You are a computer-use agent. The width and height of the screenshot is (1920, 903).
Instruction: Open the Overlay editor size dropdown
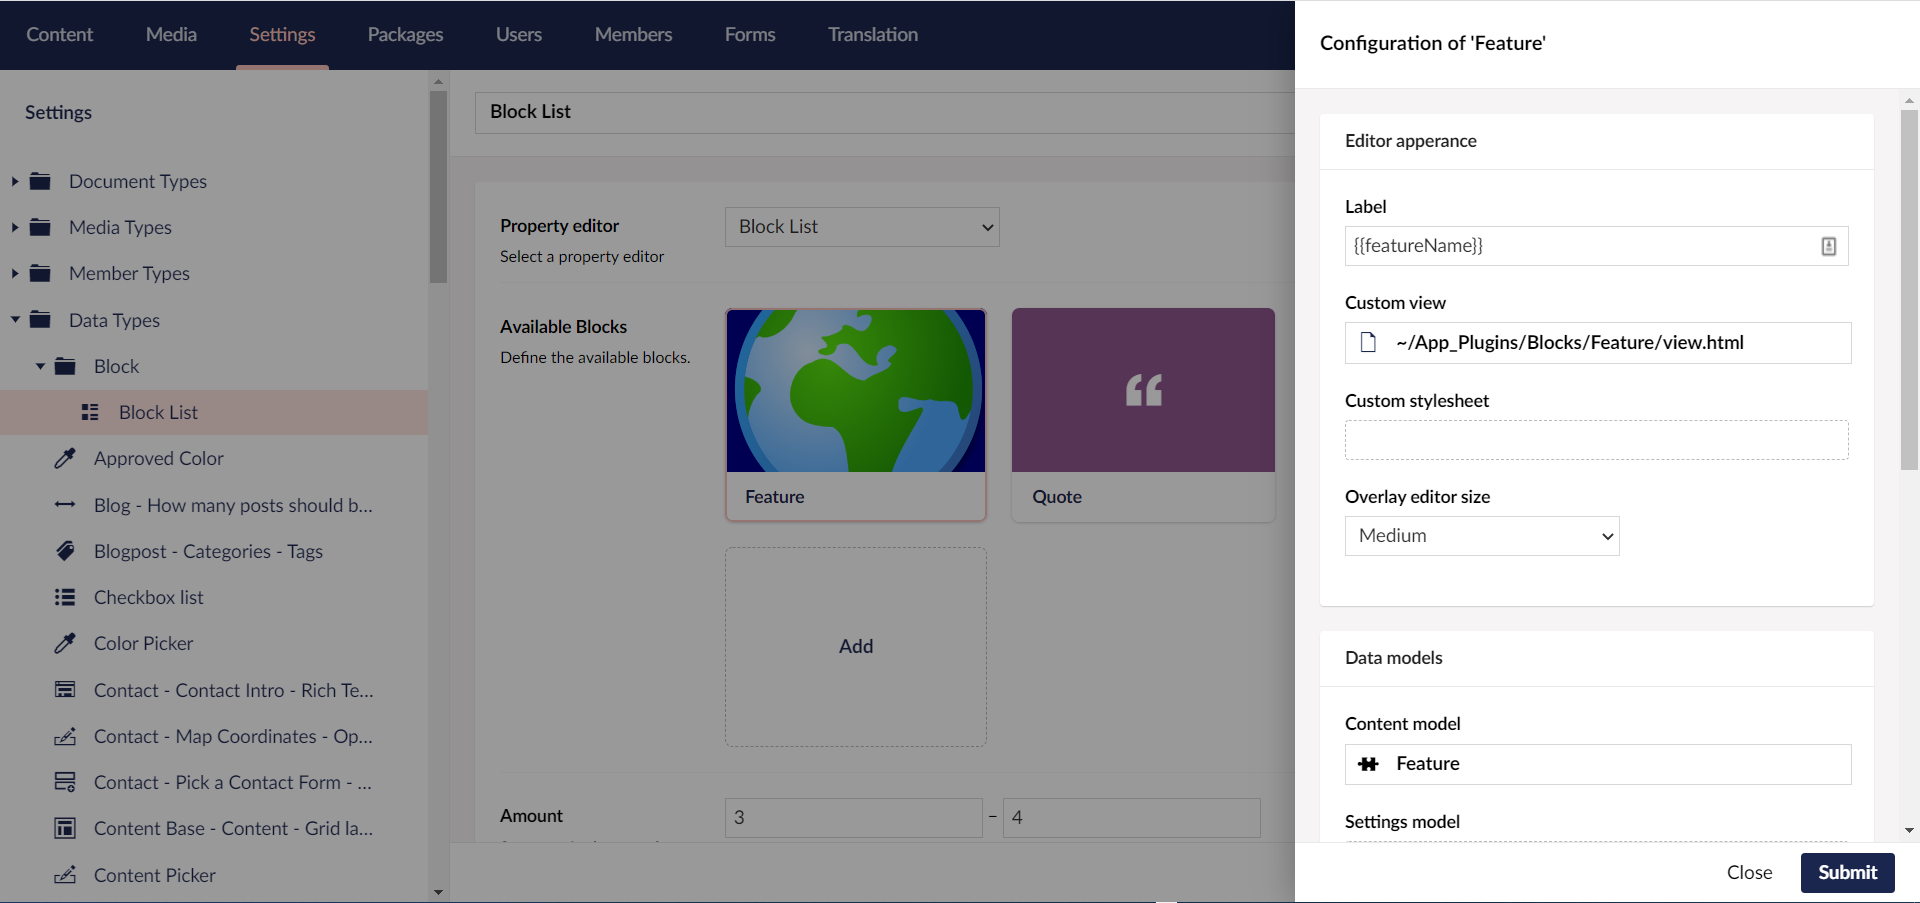point(1481,536)
